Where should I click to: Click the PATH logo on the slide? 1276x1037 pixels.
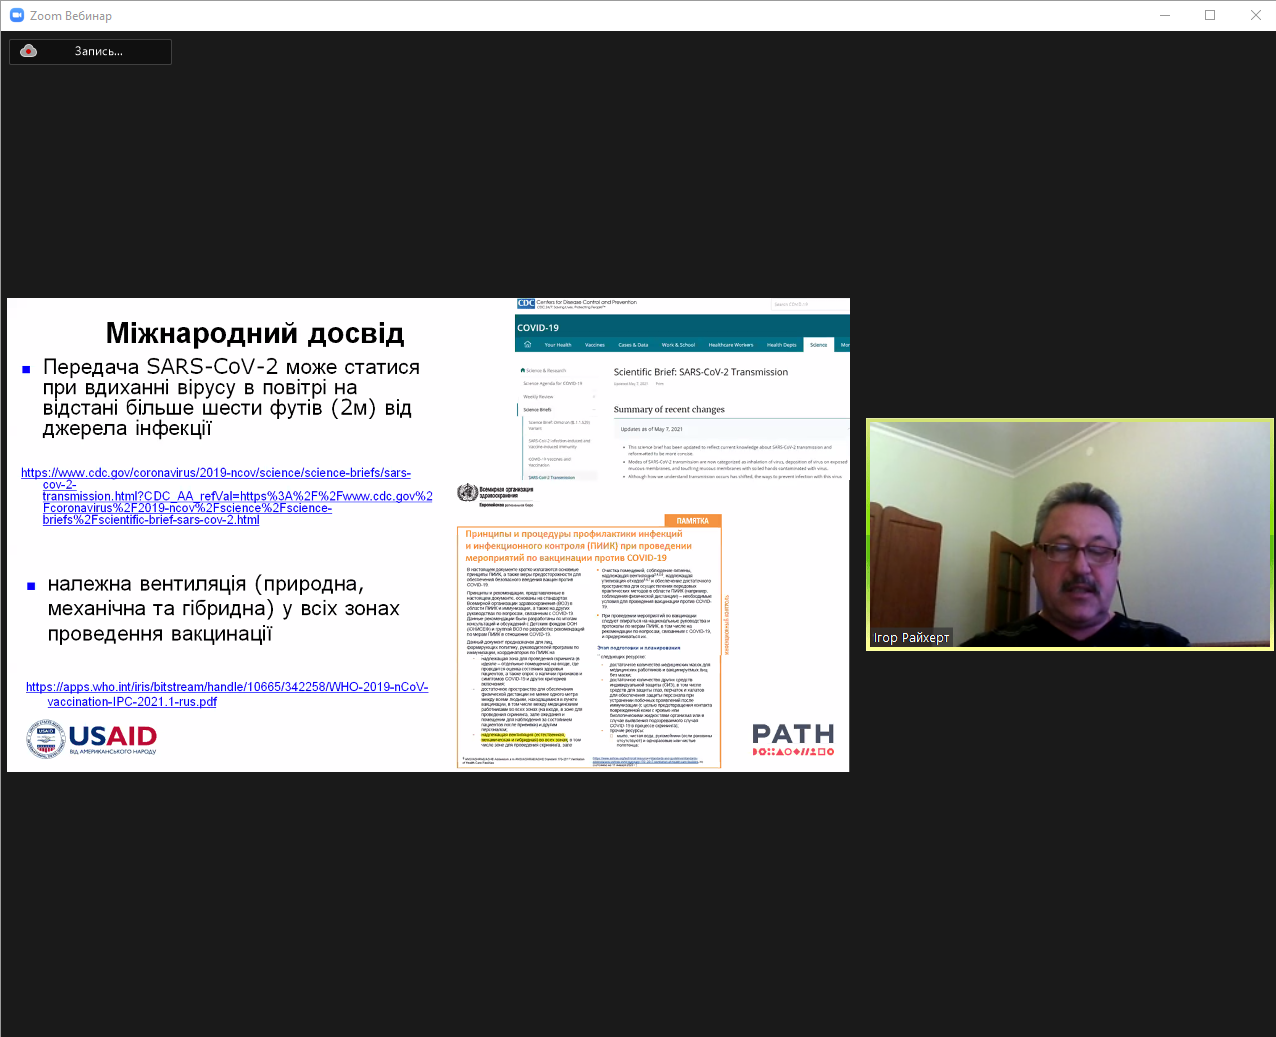[x=793, y=740]
